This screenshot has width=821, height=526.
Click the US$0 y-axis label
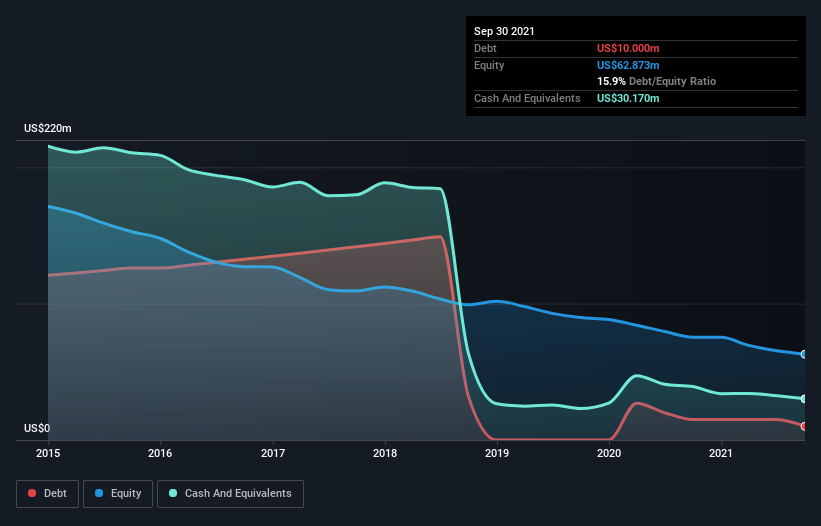pyautogui.click(x=37, y=428)
